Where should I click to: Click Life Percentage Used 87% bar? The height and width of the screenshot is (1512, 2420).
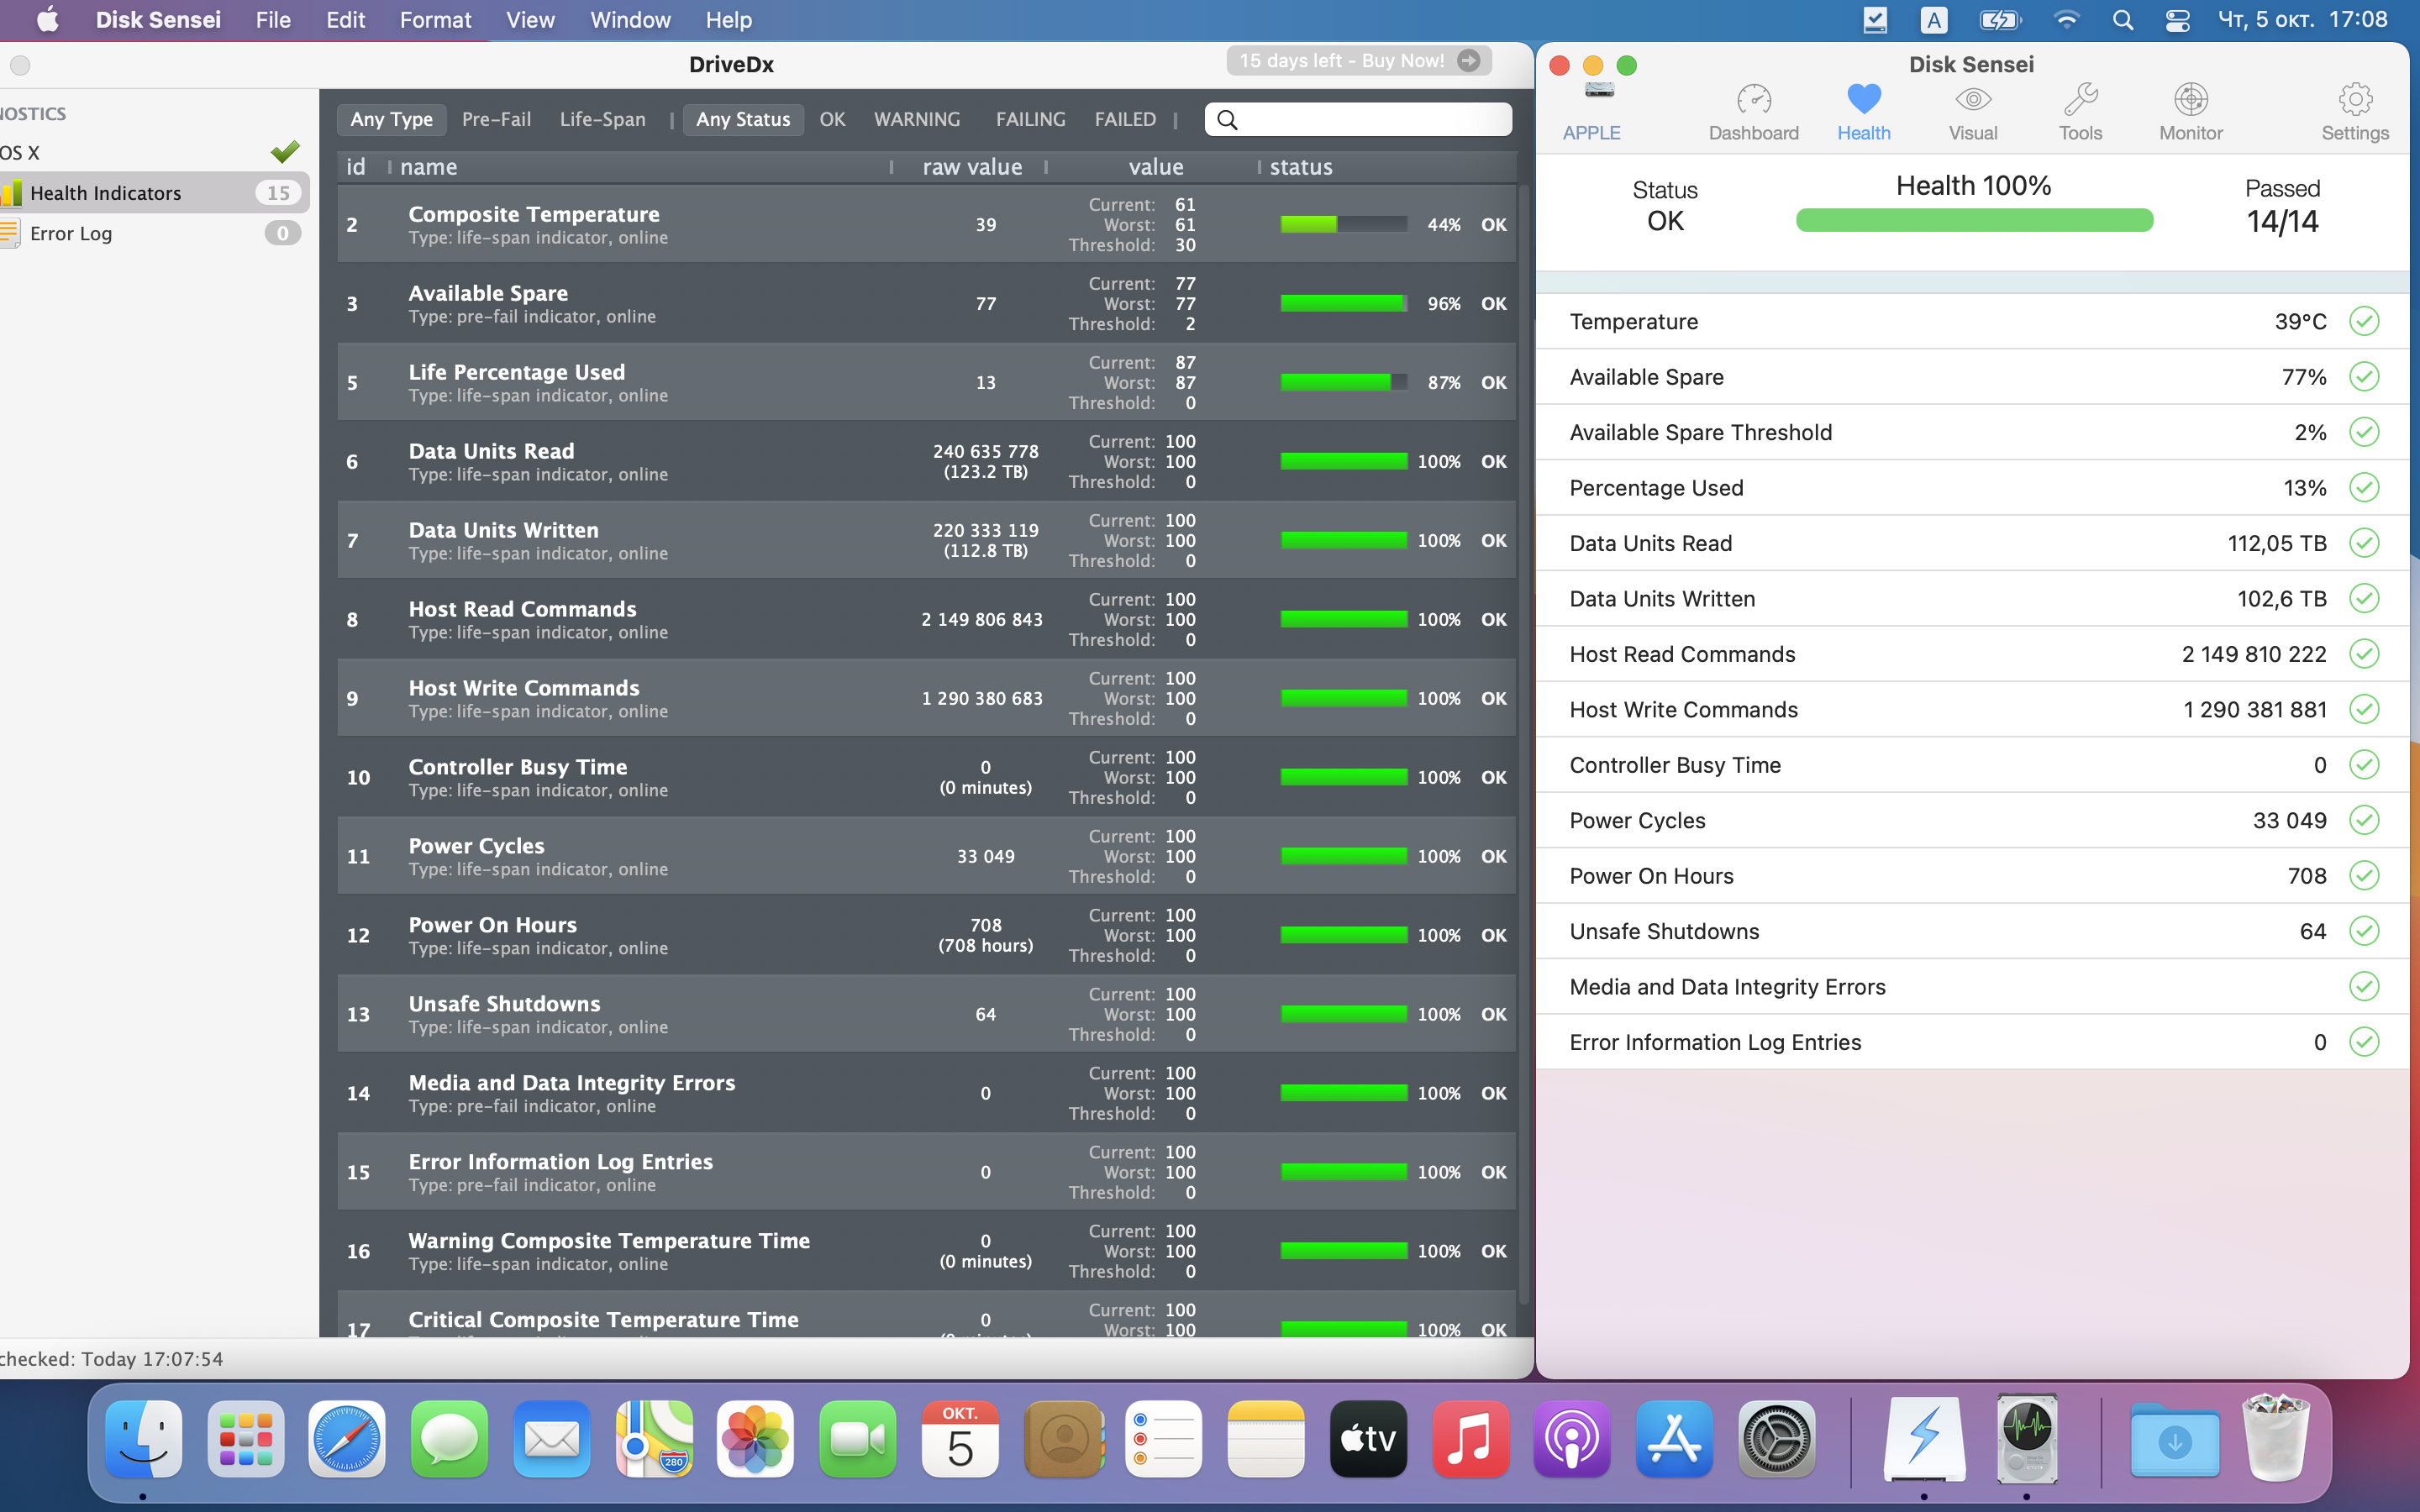[1343, 382]
